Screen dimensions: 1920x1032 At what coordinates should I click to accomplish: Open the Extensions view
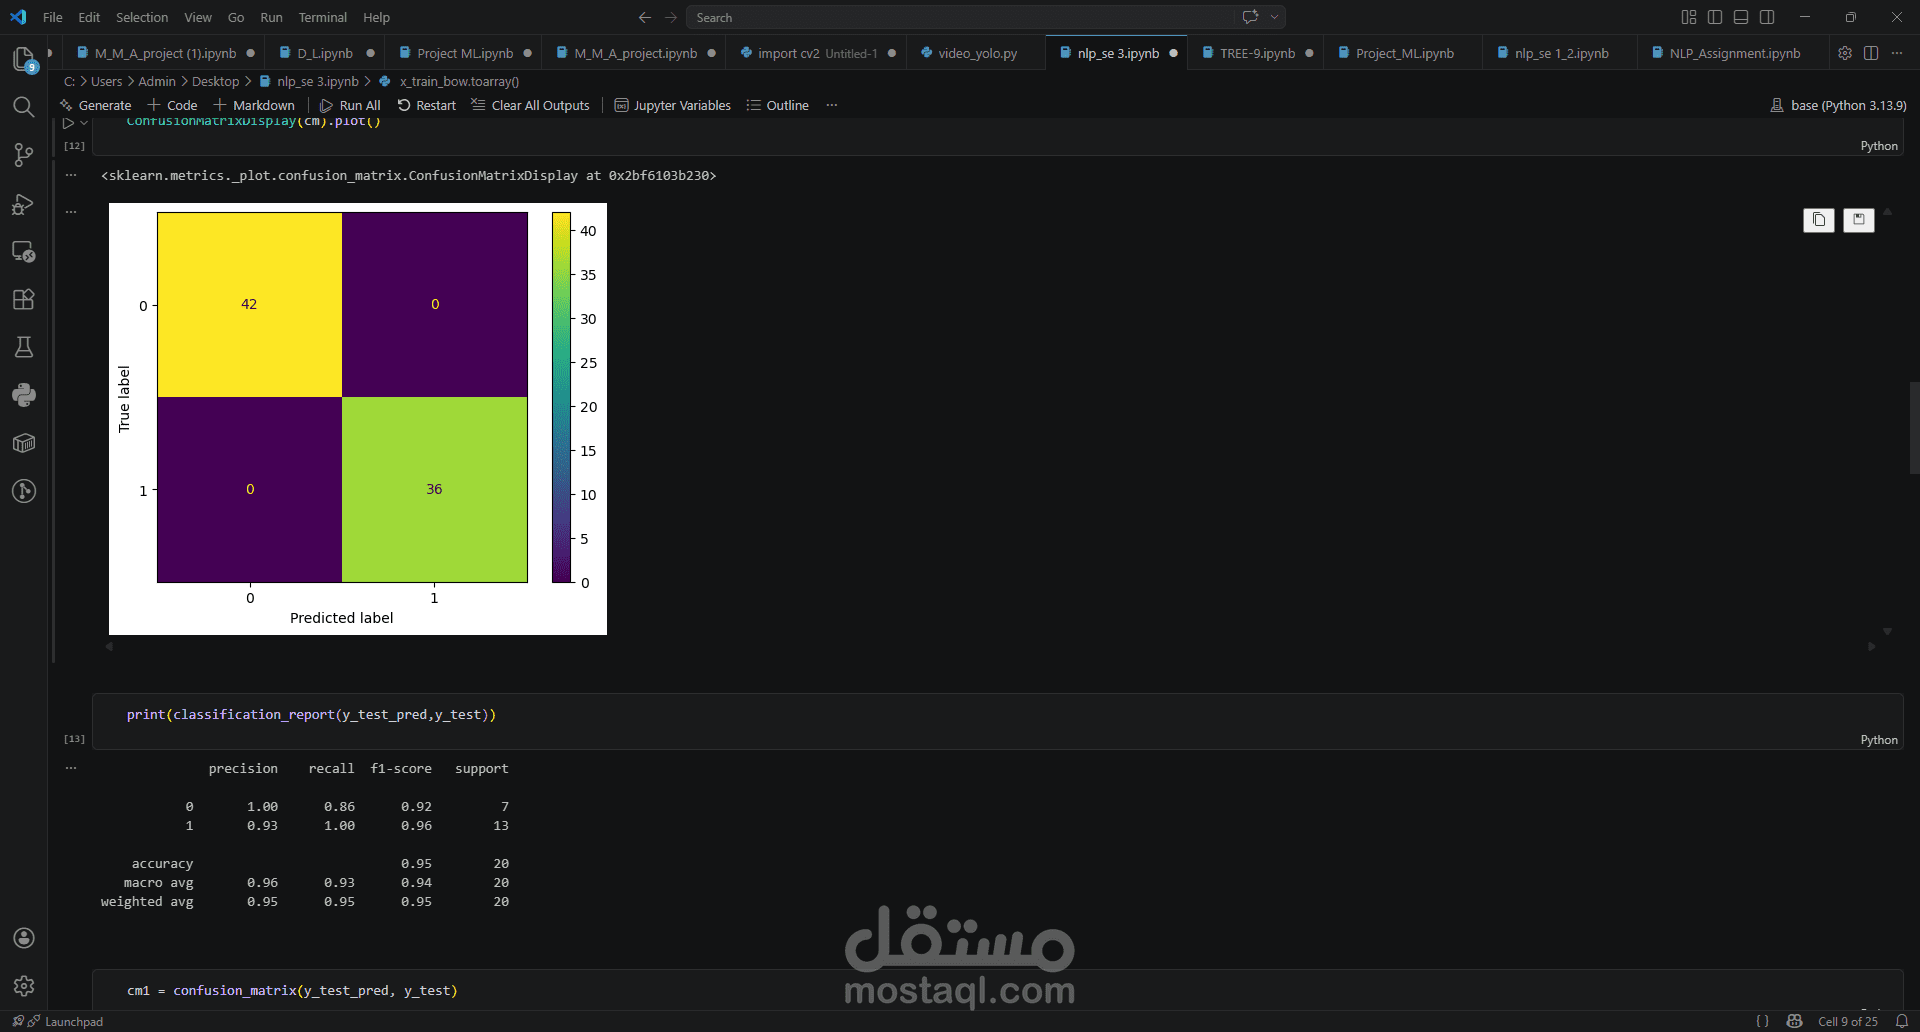(24, 300)
